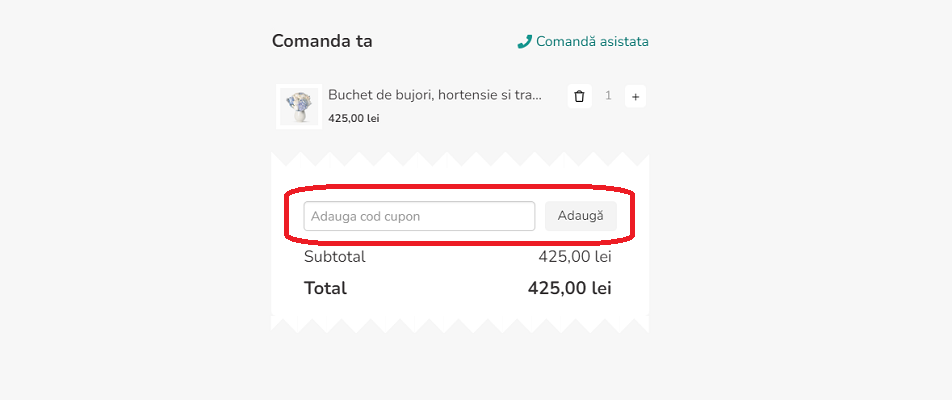This screenshot has width=952, height=400.
Task: Delete the bouquet with the trash icon
Action: click(579, 97)
